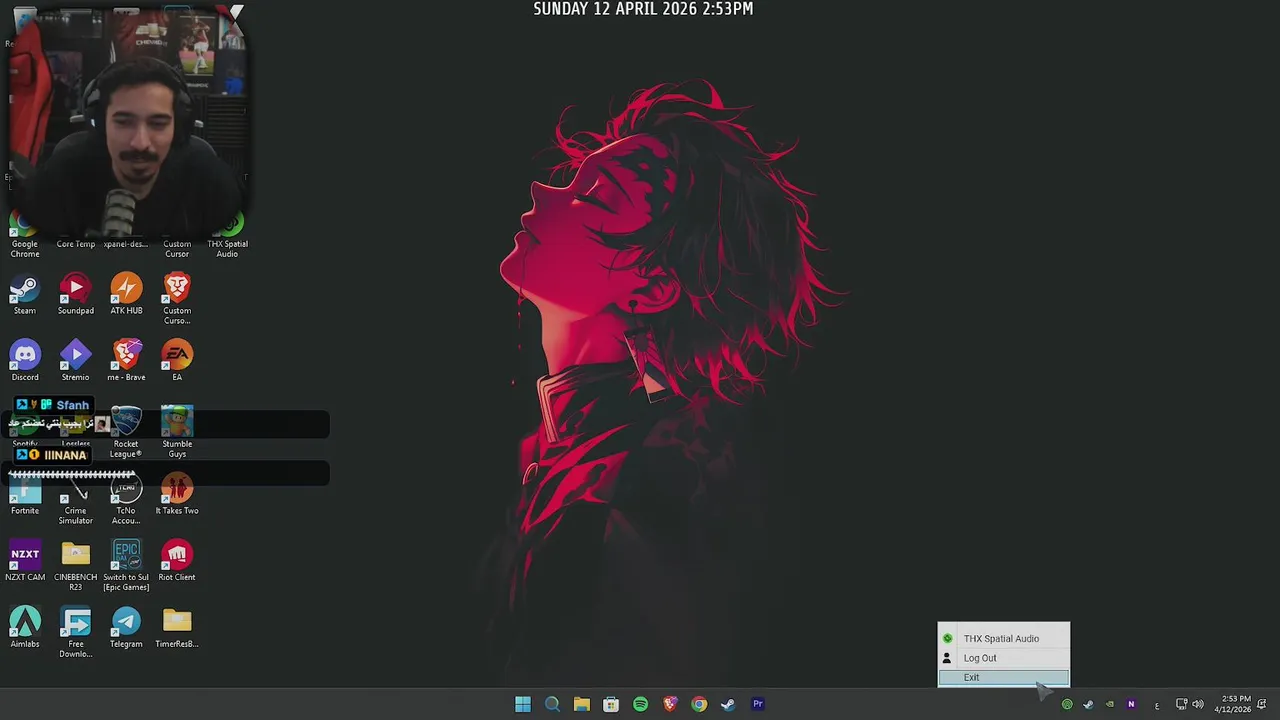The image size is (1280, 720).
Task: Click the NVIDIA system tray icon
Action: (1109, 705)
